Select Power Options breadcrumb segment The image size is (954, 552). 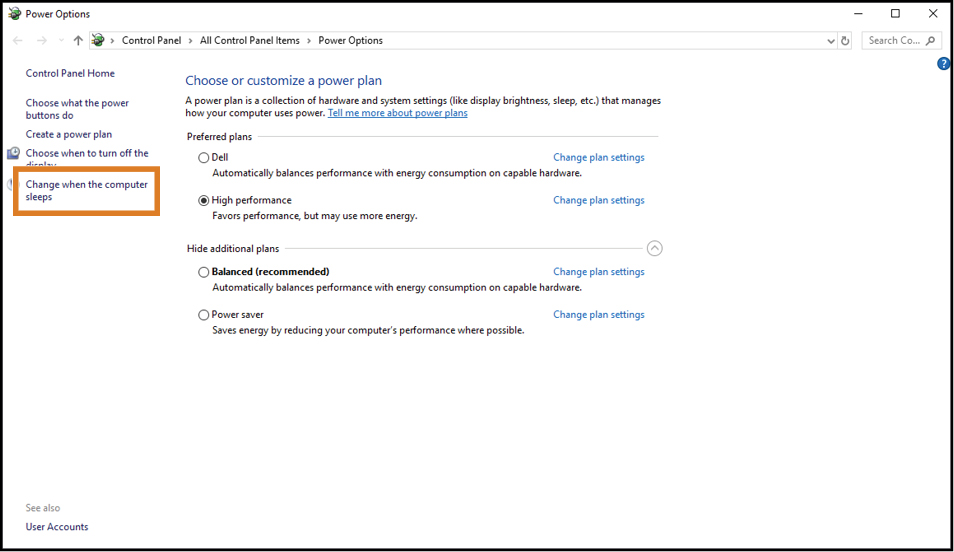tap(350, 40)
